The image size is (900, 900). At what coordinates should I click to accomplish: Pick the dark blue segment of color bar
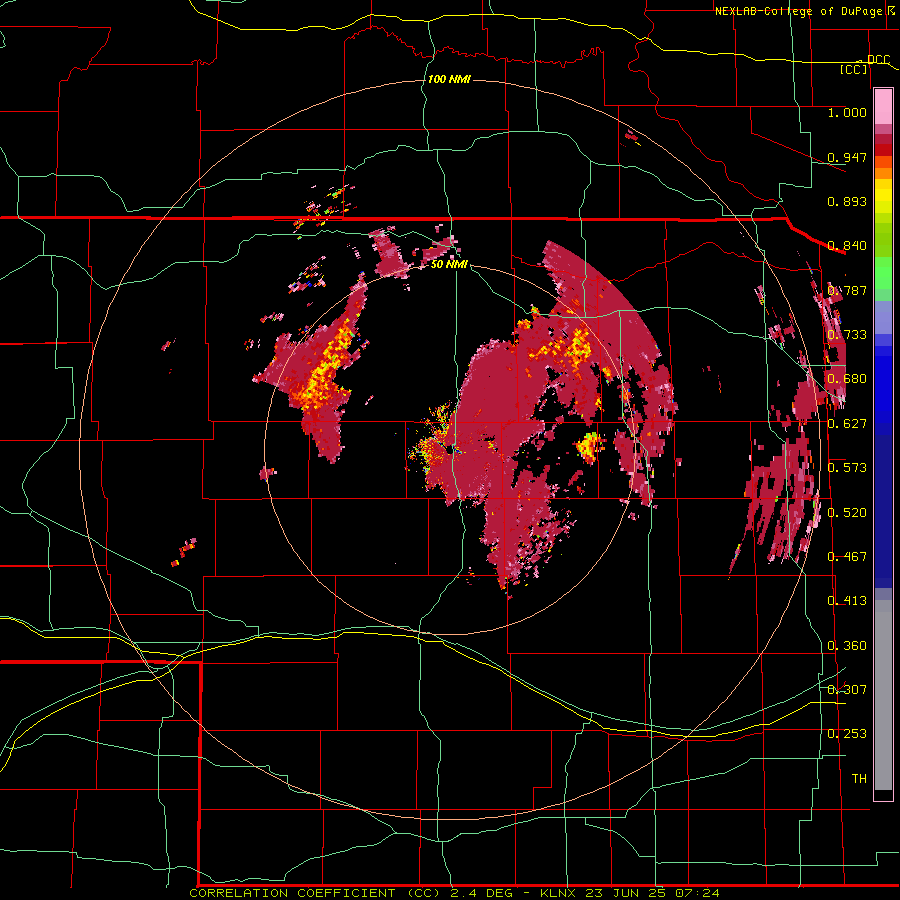point(883,511)
